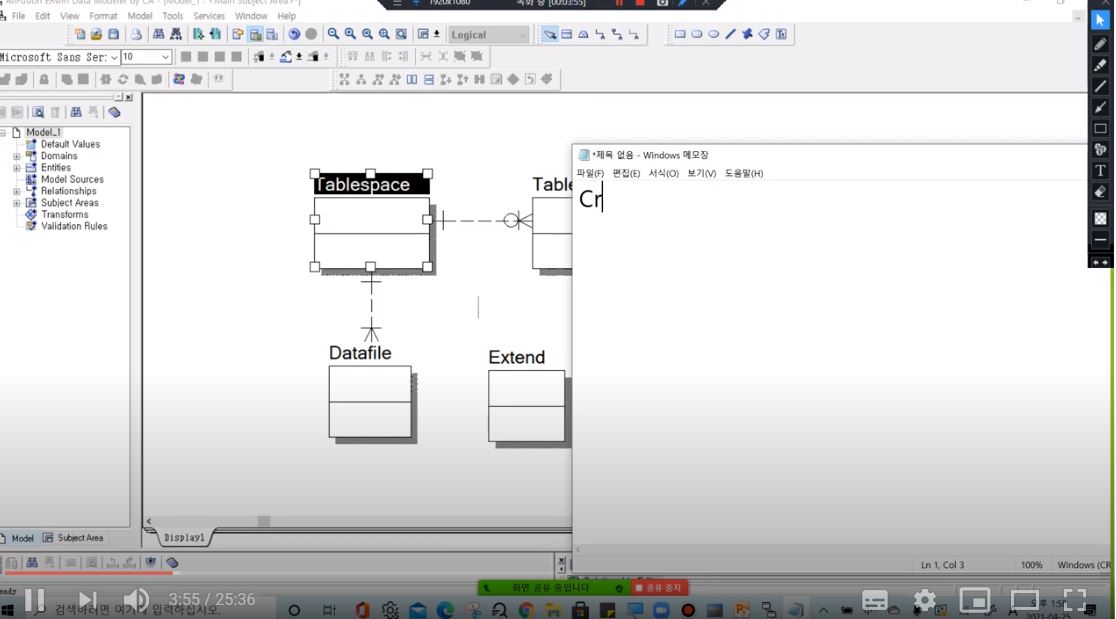Click the binoculars icon in model explorer toolbar
The image size is (1116, 619).
pos(75,112)
